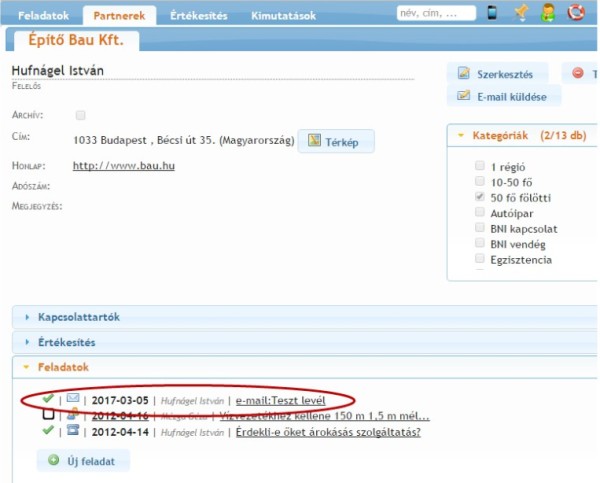Click the task type icon on 2012-04-14 row
The image size is (600, 483).
pos(73,431)
